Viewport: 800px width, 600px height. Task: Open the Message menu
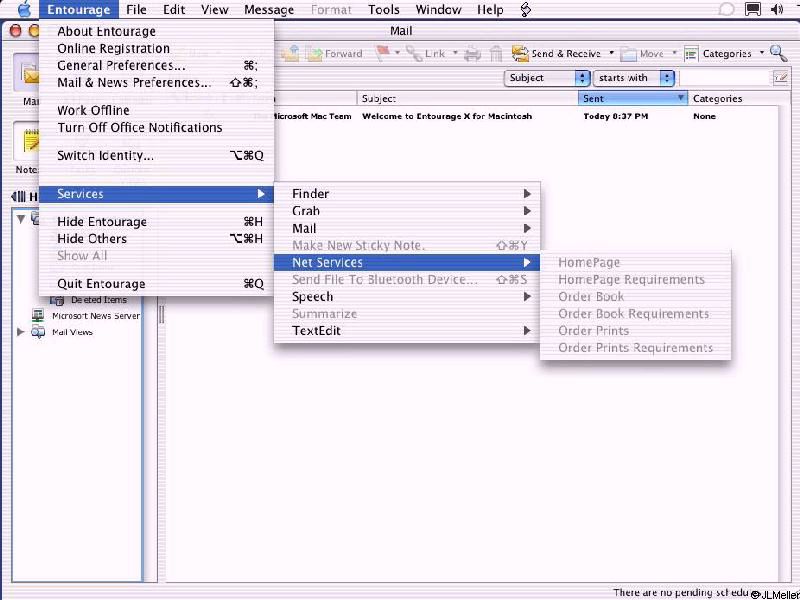269,9
